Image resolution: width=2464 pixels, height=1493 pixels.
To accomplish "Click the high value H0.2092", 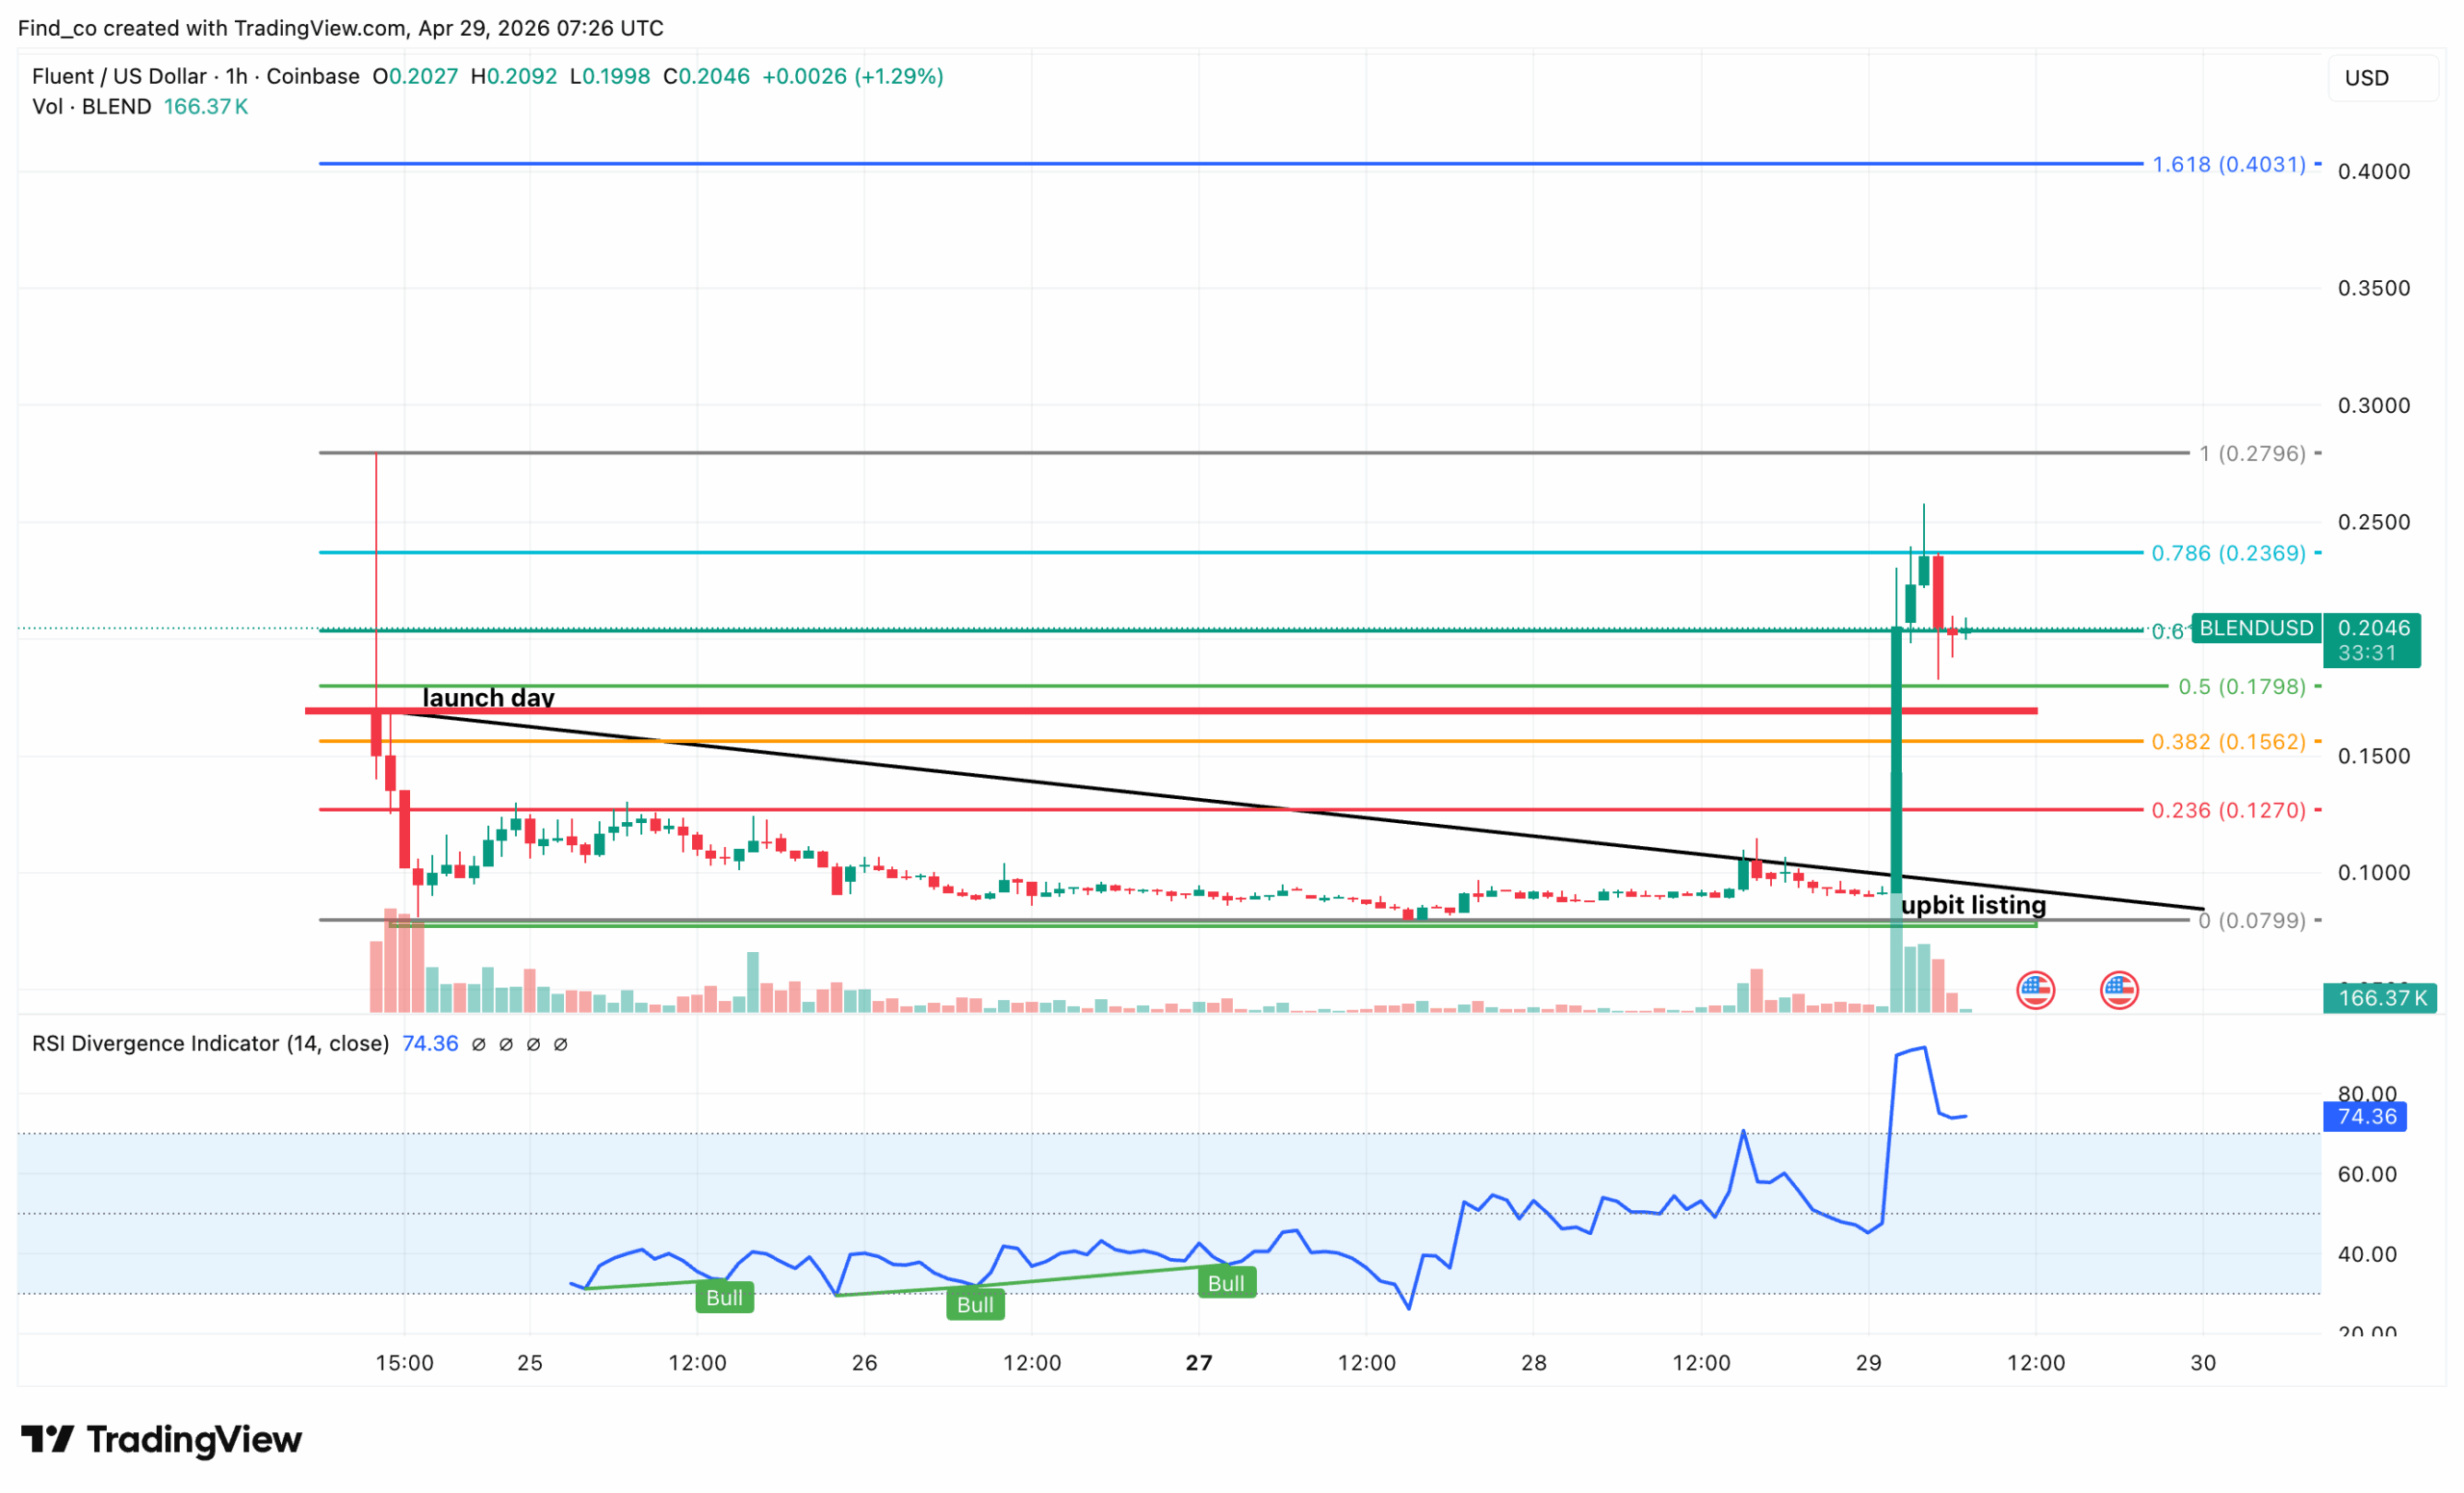I will pos(514,77).
